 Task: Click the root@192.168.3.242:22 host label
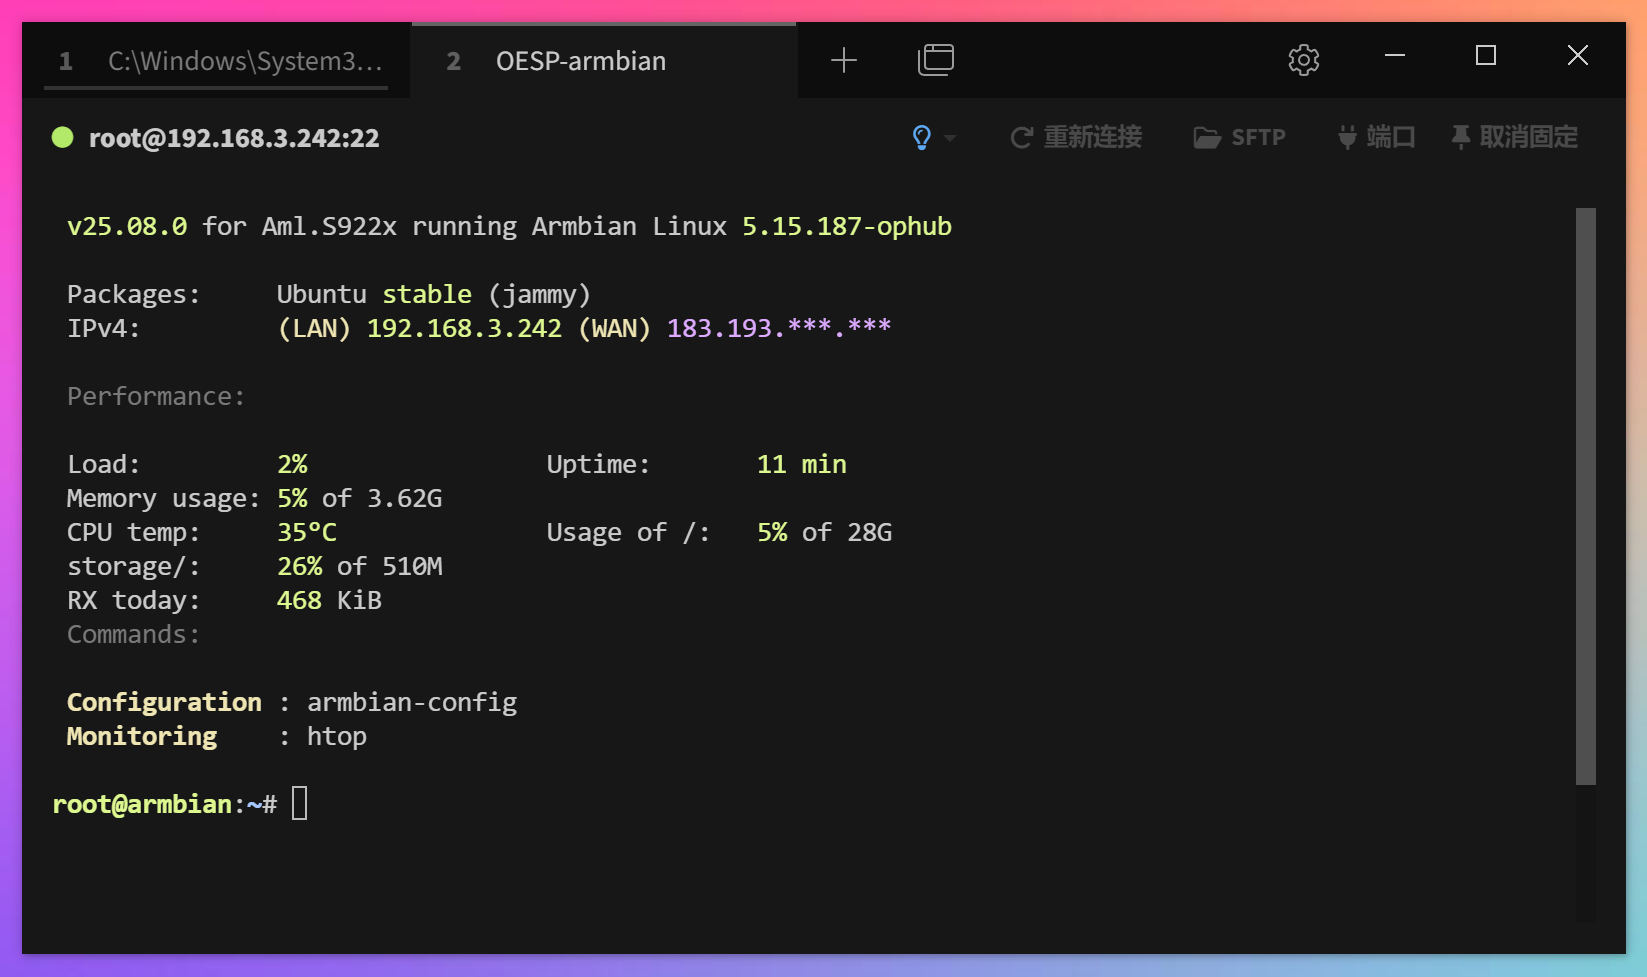coord(234,138)
